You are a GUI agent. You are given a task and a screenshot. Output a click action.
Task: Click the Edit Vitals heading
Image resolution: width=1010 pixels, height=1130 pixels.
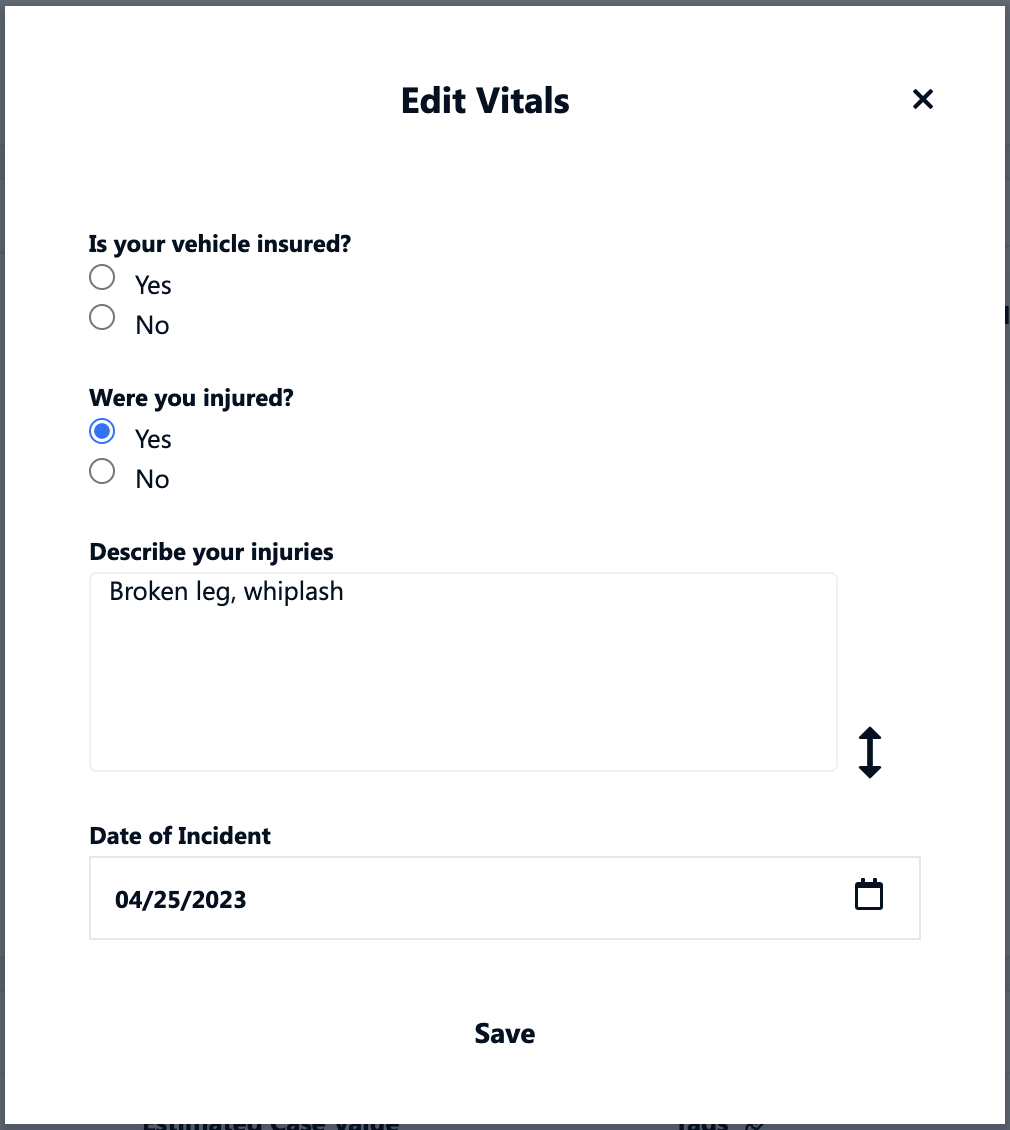(x=485, y=101)
